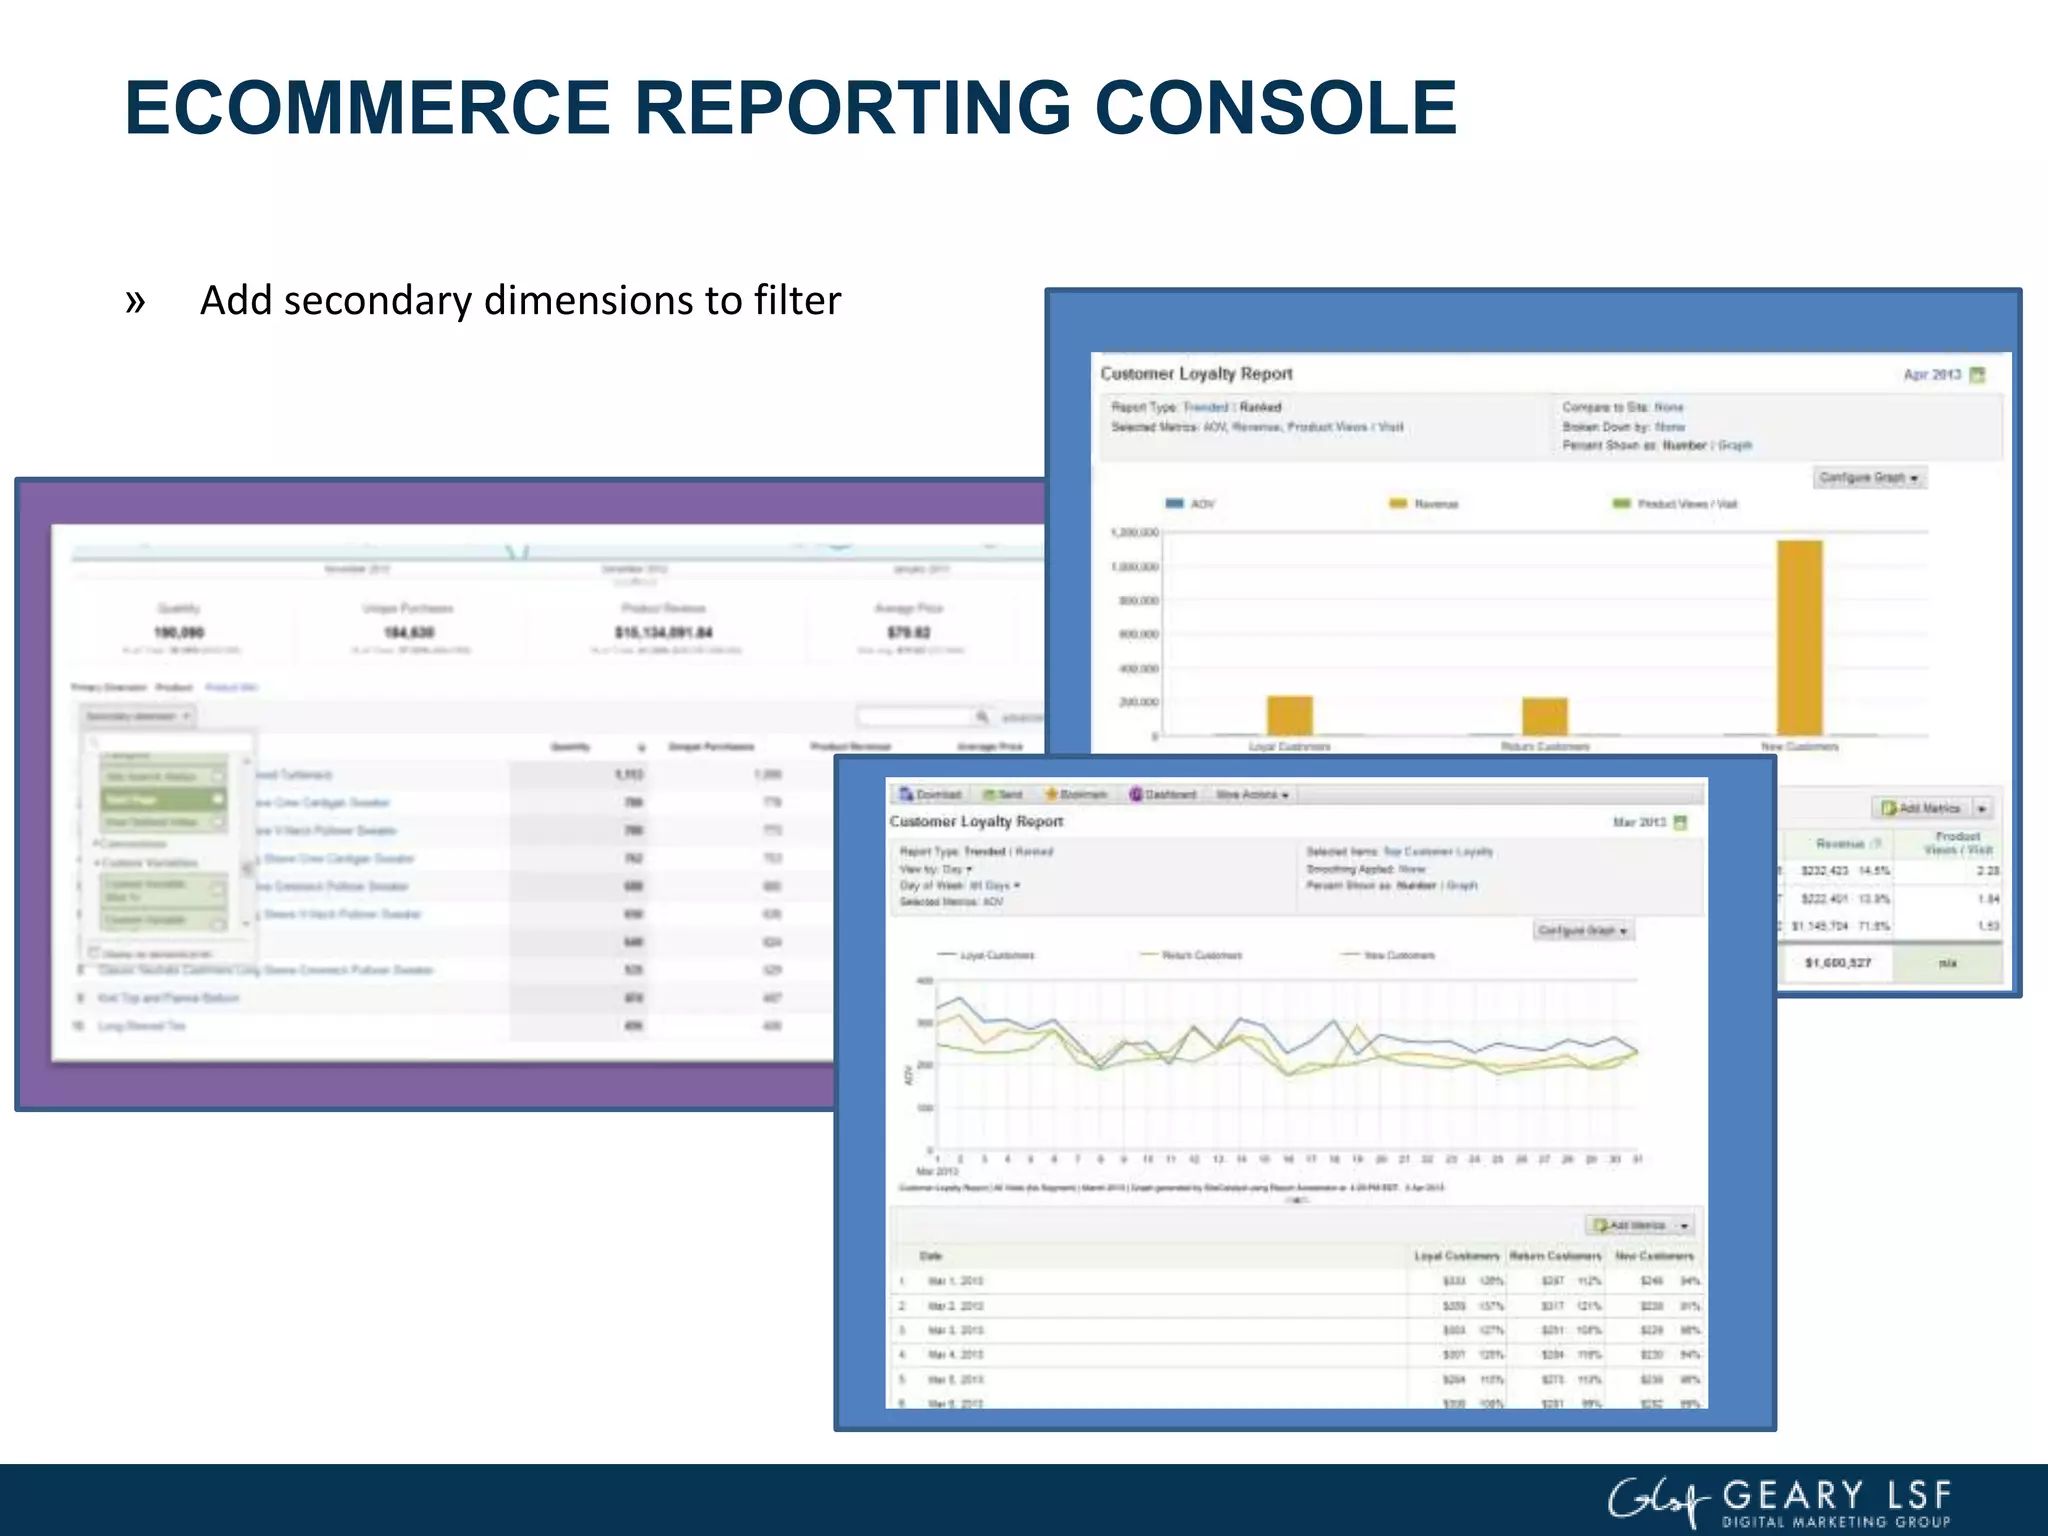Click Graph option in line chart Percent Shown as
Image resolution: width=2048 pixels, height=1536 pixels.
pyautogui.click(x=1462, y=885)
